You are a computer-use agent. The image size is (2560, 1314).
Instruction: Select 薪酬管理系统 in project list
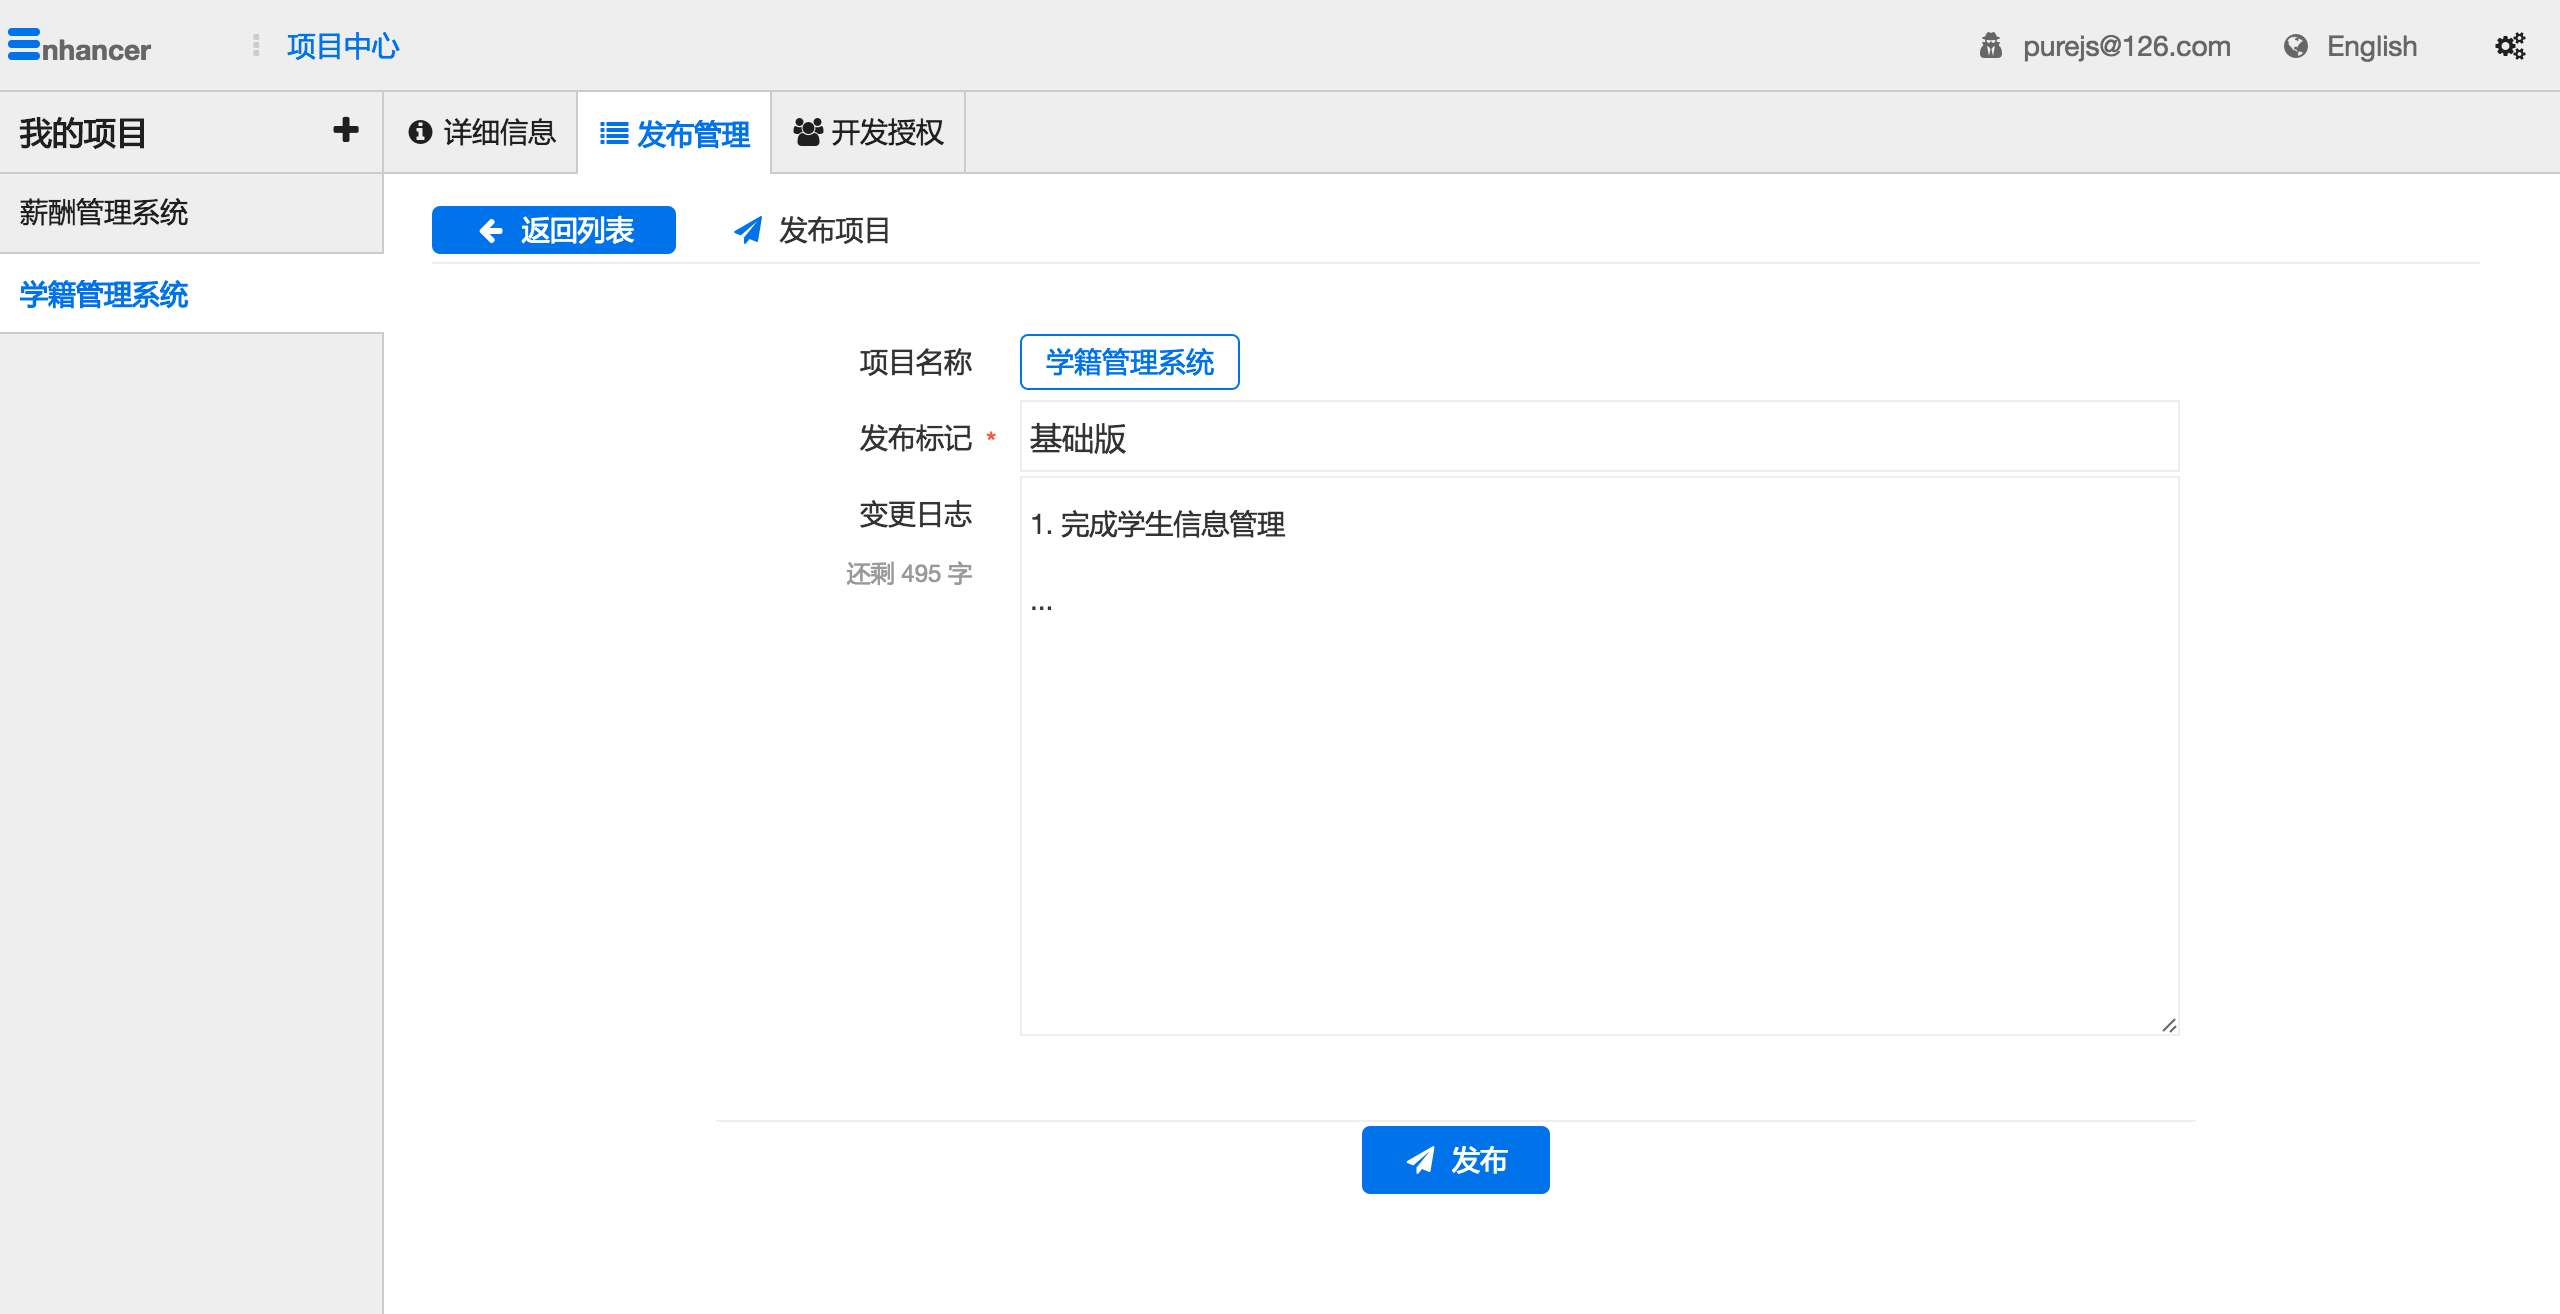[104, 212]
